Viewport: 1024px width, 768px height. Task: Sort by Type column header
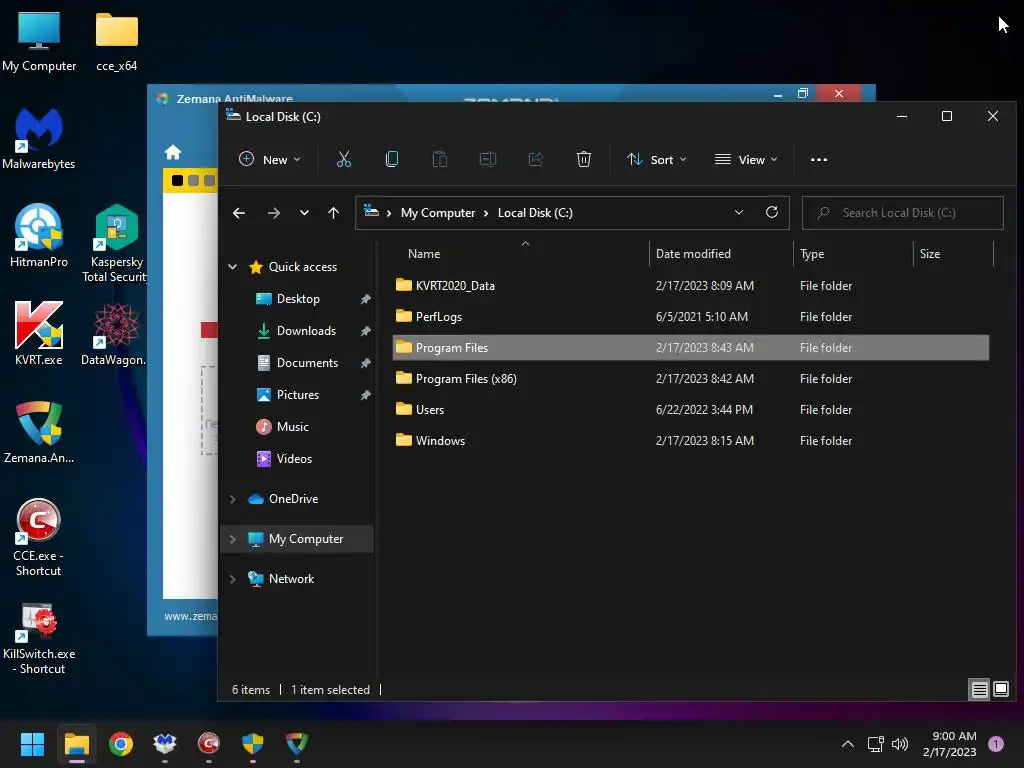(812, 254)
